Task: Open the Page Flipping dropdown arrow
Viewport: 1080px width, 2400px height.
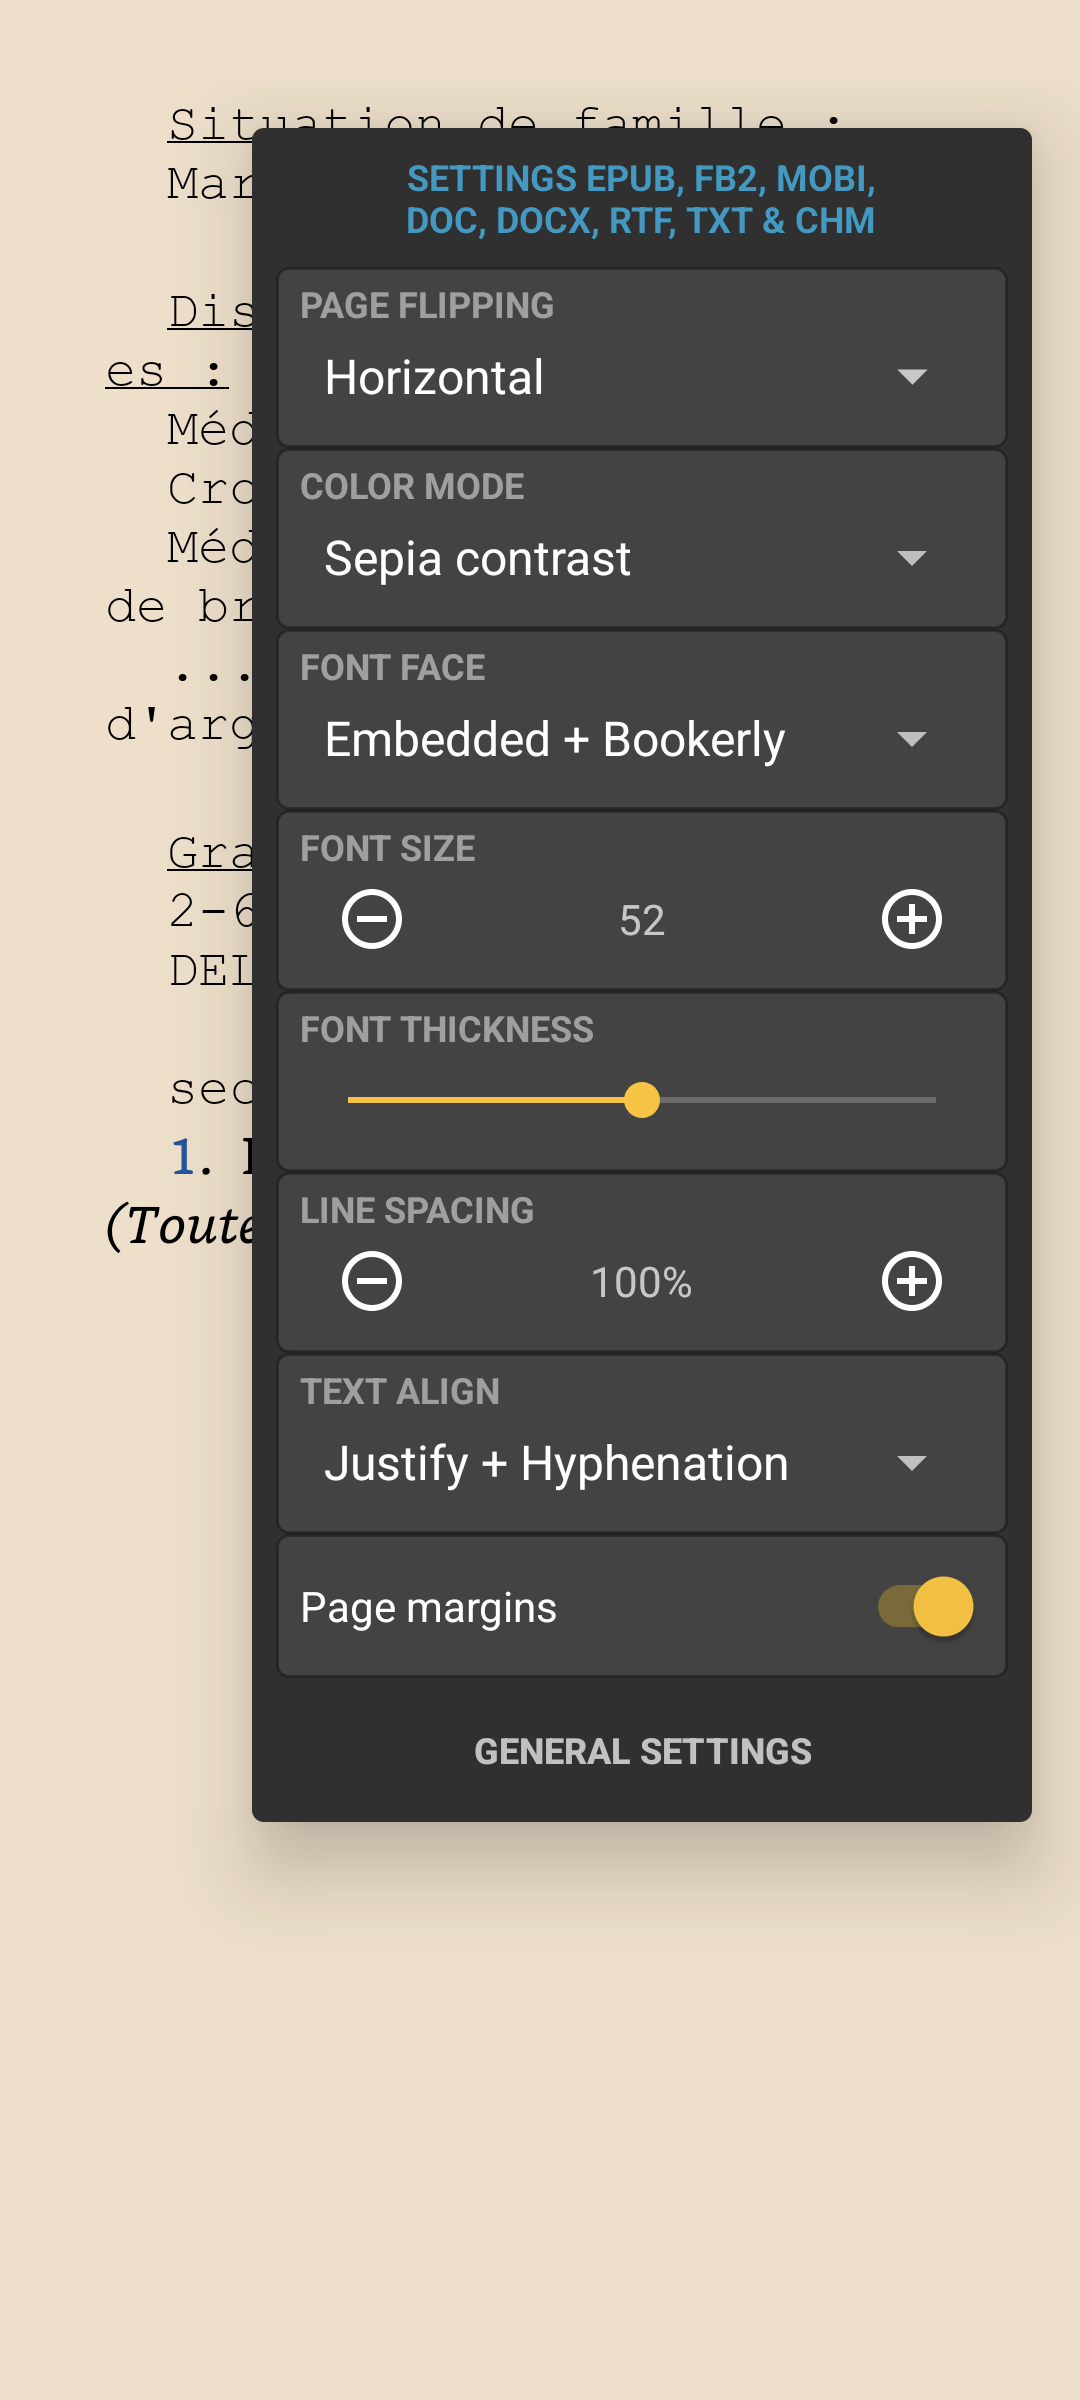Action: [x=911, y=377]
